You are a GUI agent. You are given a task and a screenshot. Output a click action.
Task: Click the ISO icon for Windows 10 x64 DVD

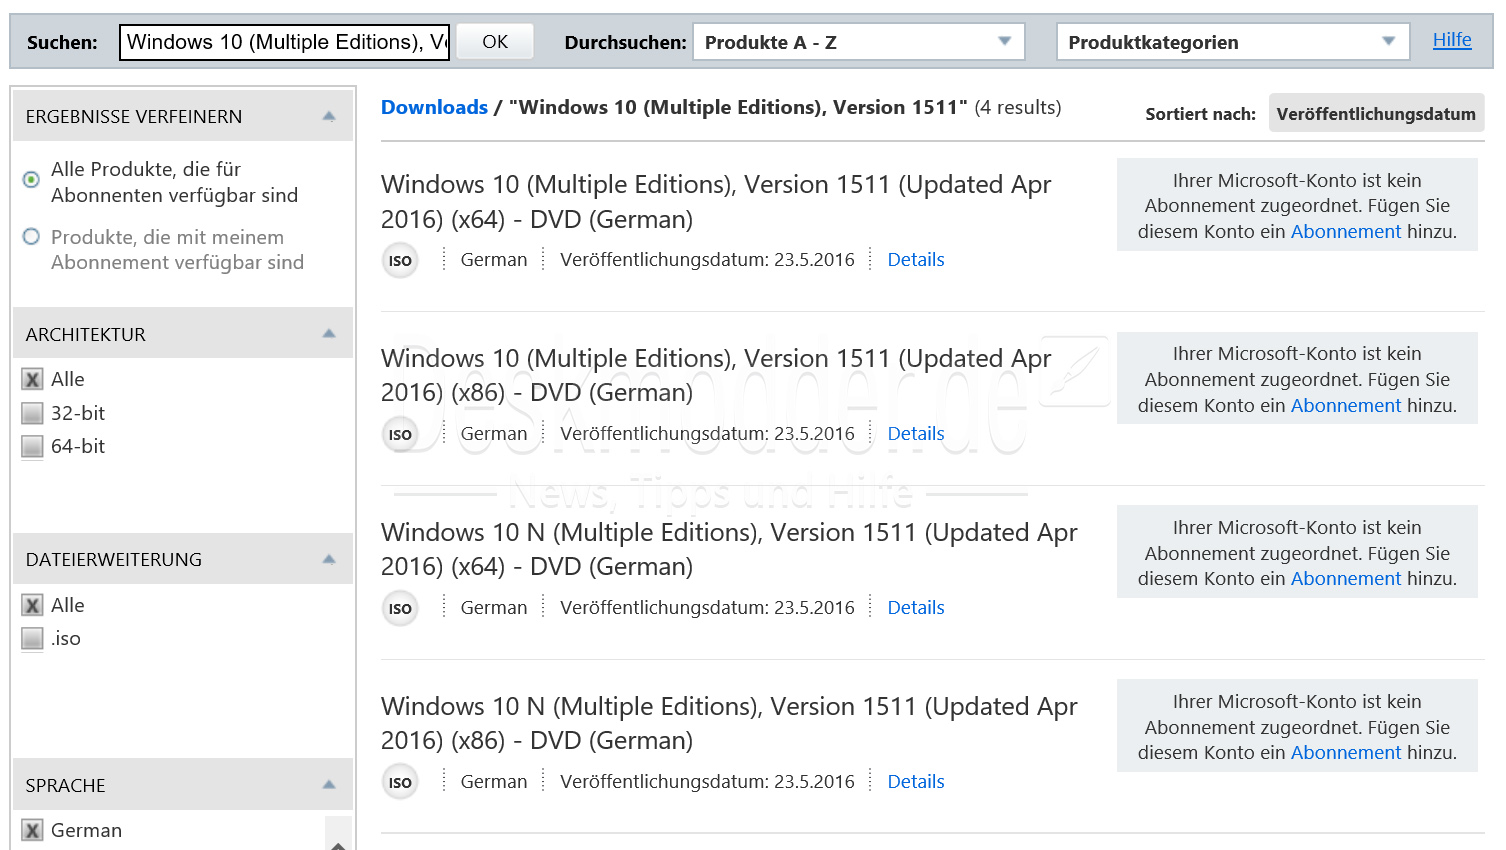[x=400, y=261]
